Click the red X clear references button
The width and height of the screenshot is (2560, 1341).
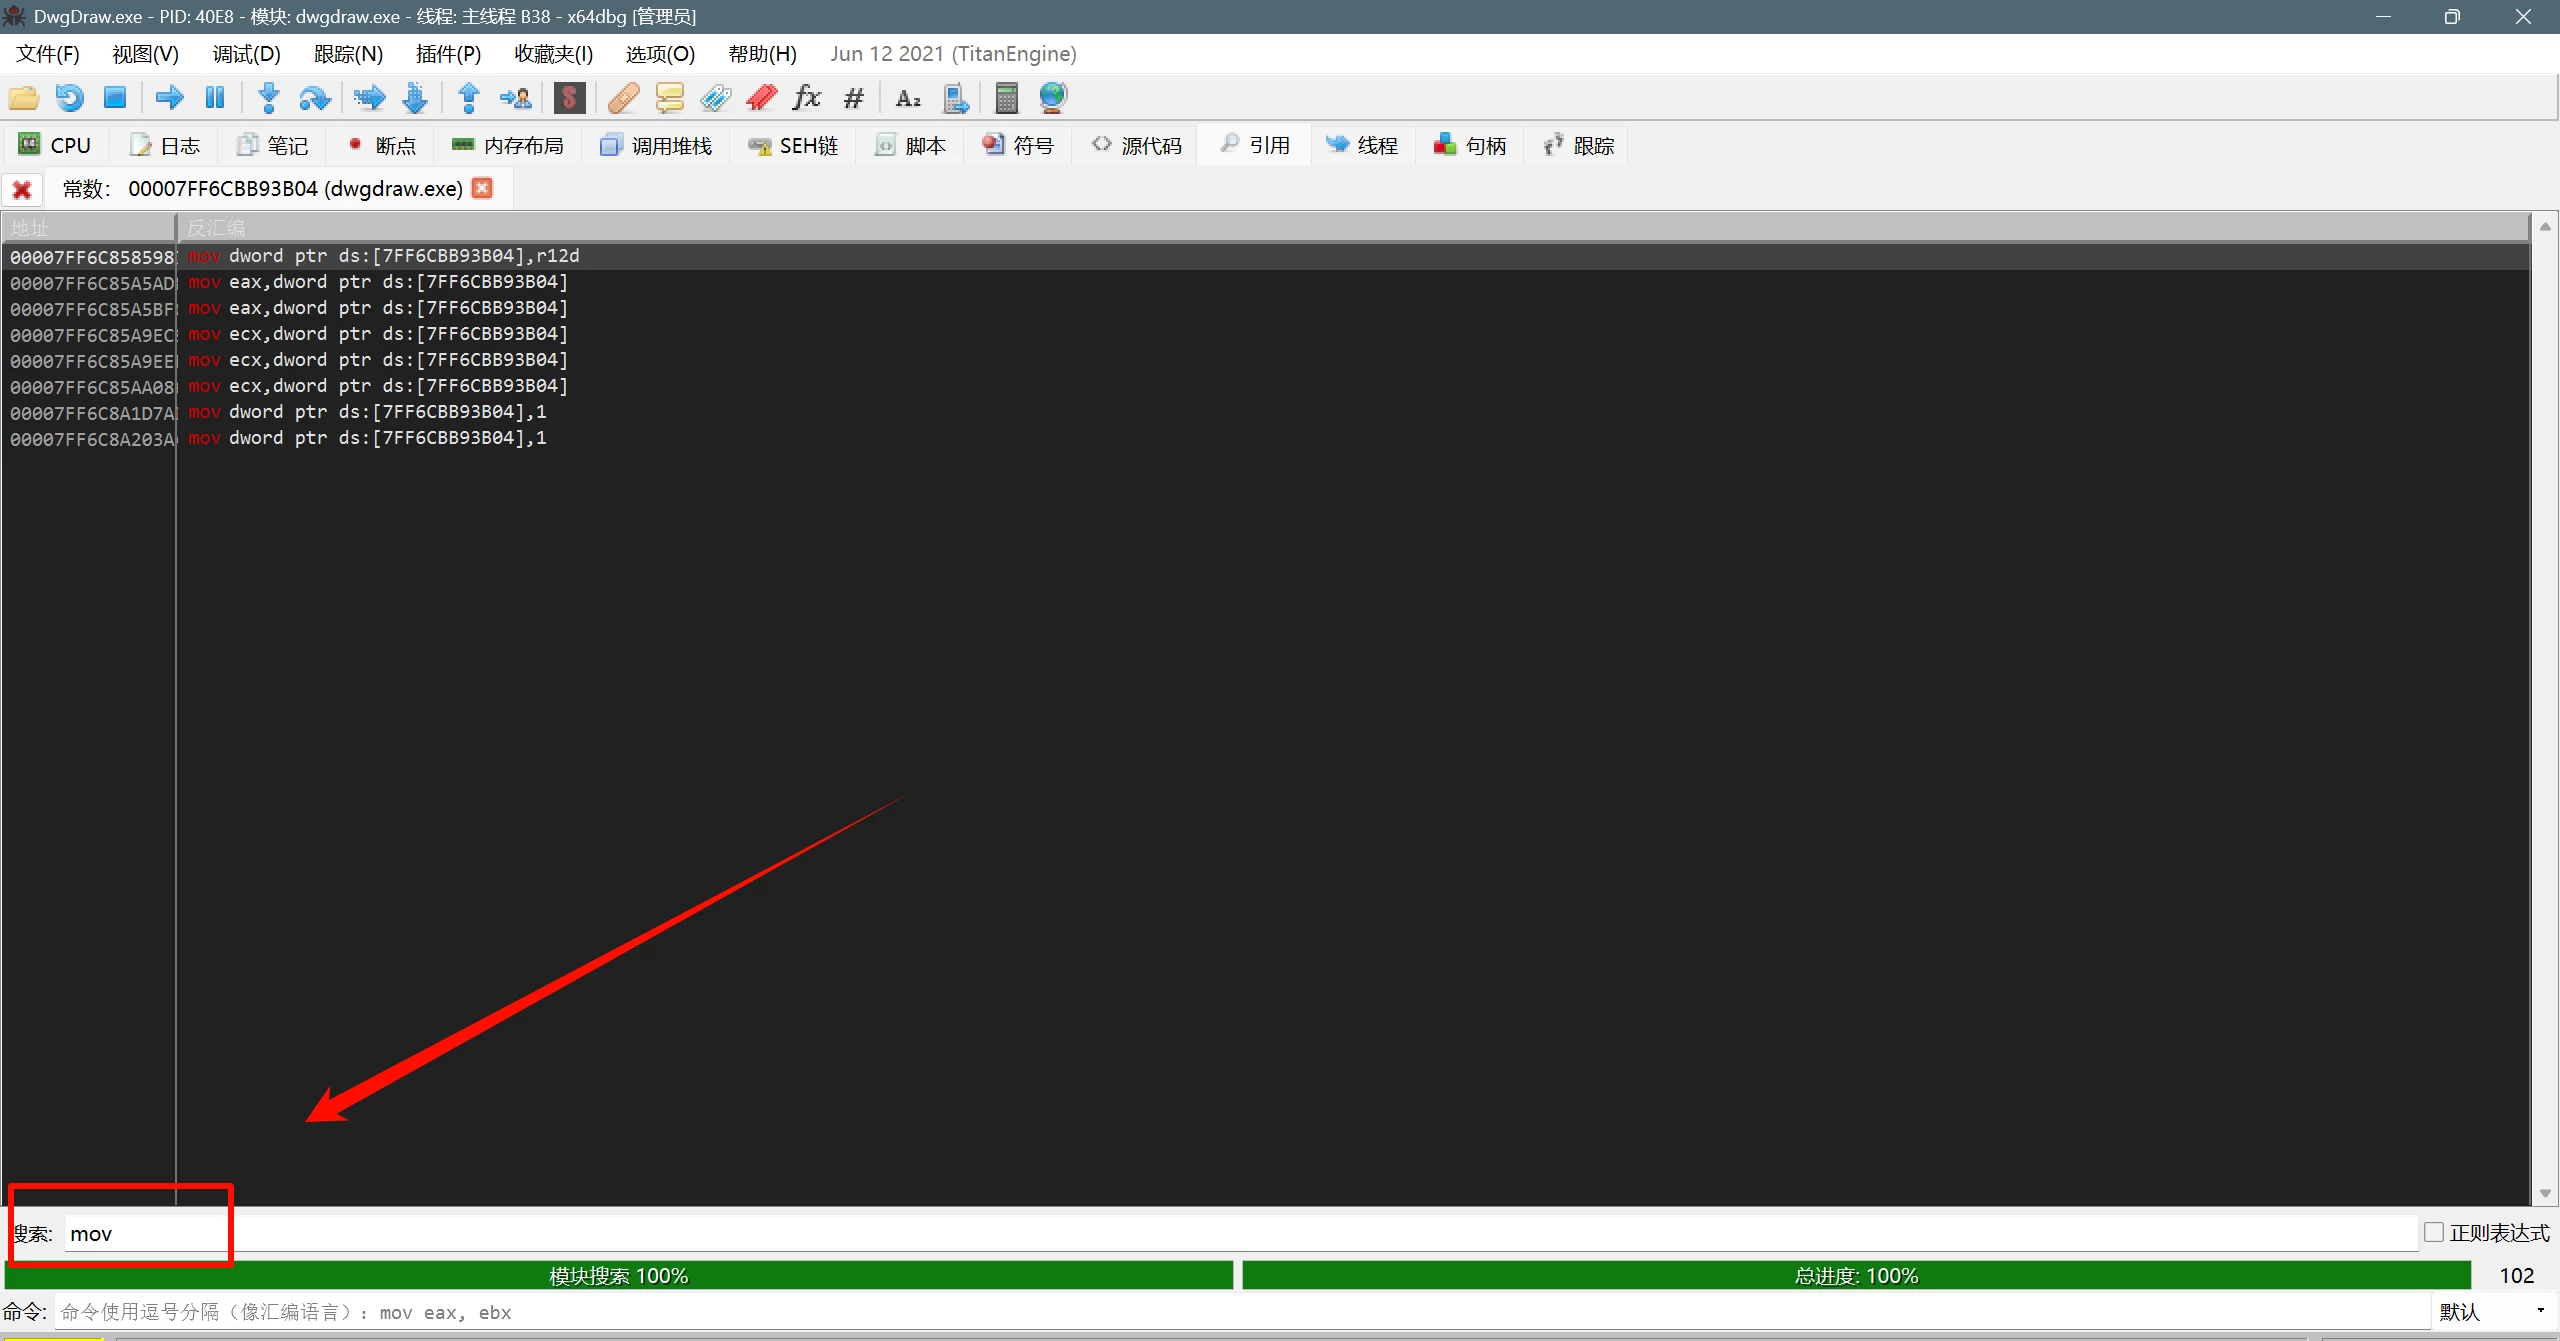22,189
